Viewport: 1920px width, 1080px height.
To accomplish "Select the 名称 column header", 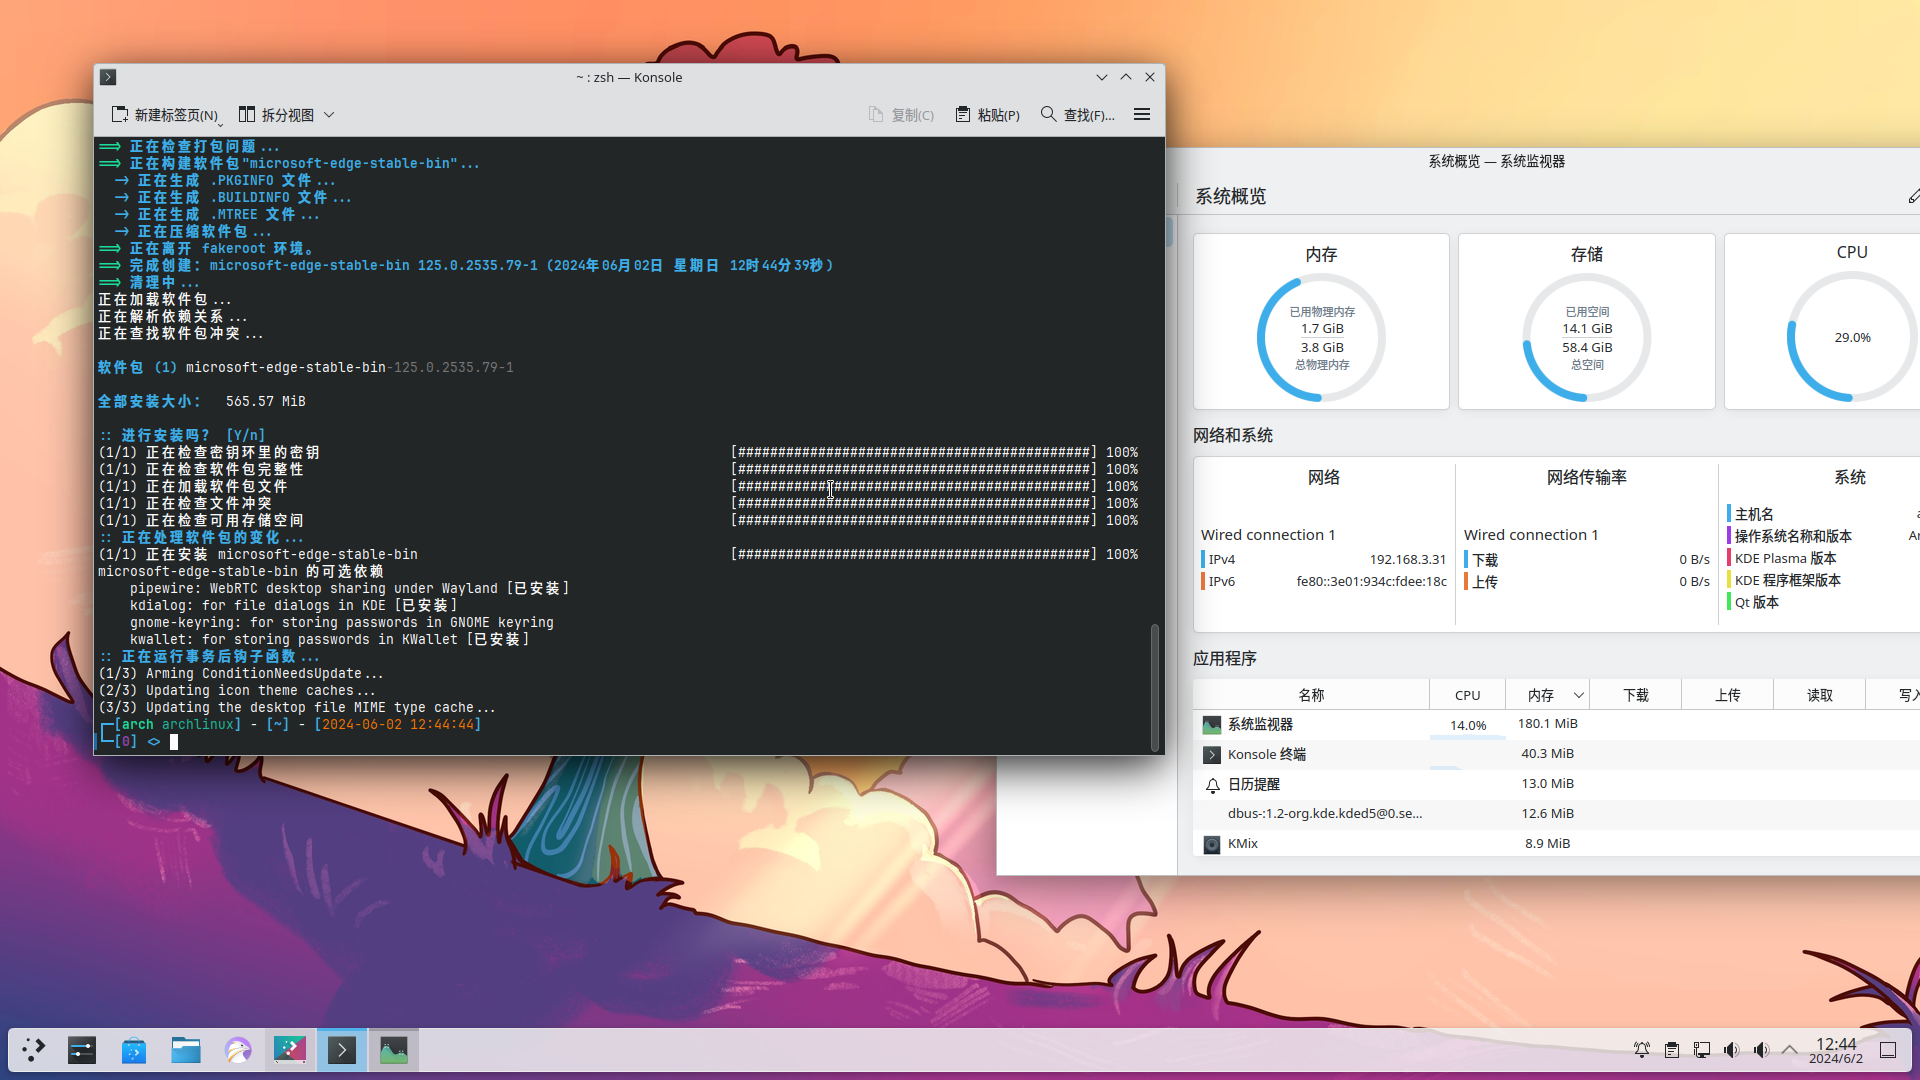I will [1311, 695].
